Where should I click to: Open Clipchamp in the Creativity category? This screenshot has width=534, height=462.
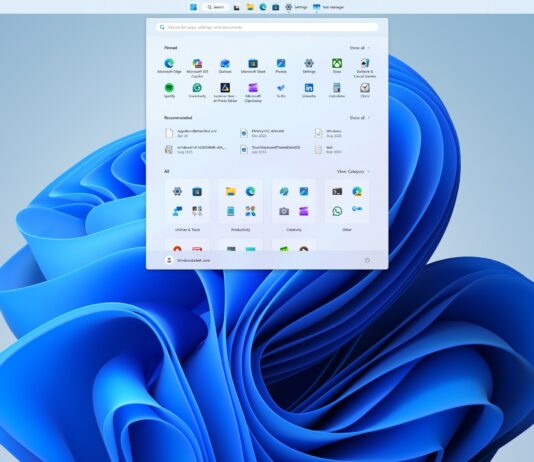tap(304, 211)
